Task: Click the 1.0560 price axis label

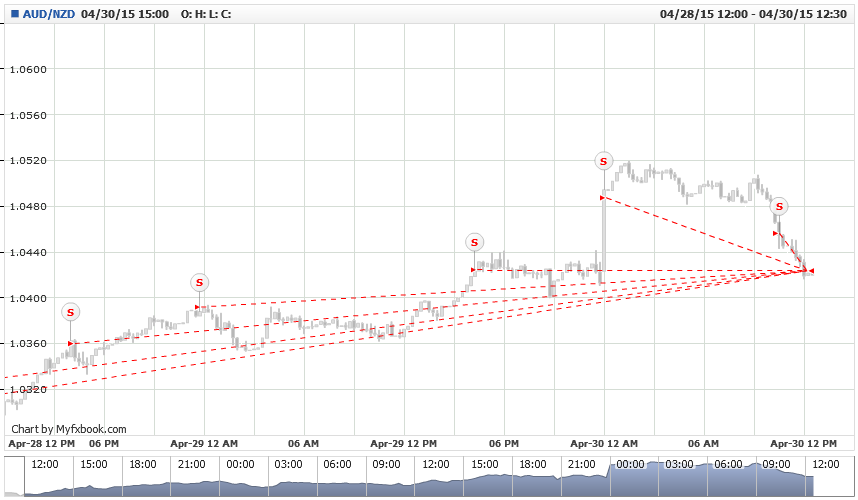Action: click(28, 115)
